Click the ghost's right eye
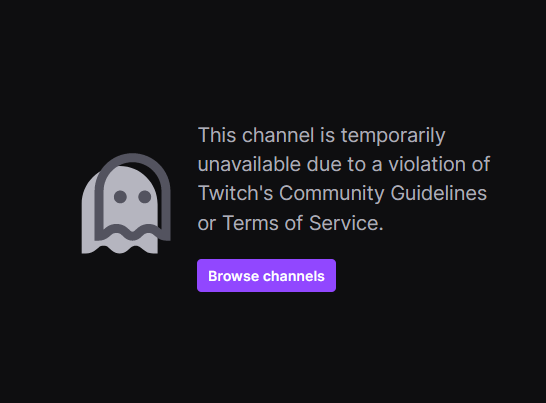Image resolution: width=546 pixels, height=403 pixels. pos(145,197)
